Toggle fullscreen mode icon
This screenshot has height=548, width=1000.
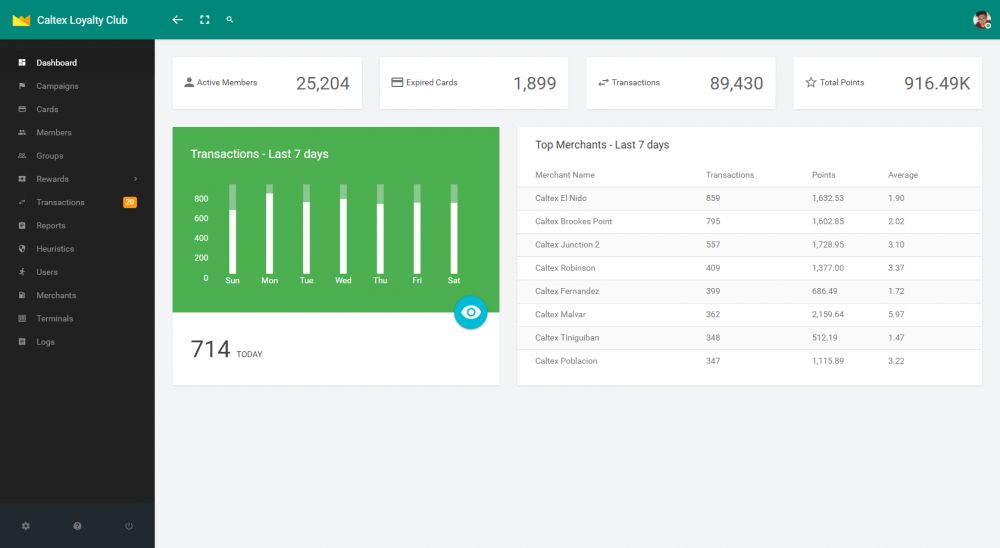[x=205, y=20]
